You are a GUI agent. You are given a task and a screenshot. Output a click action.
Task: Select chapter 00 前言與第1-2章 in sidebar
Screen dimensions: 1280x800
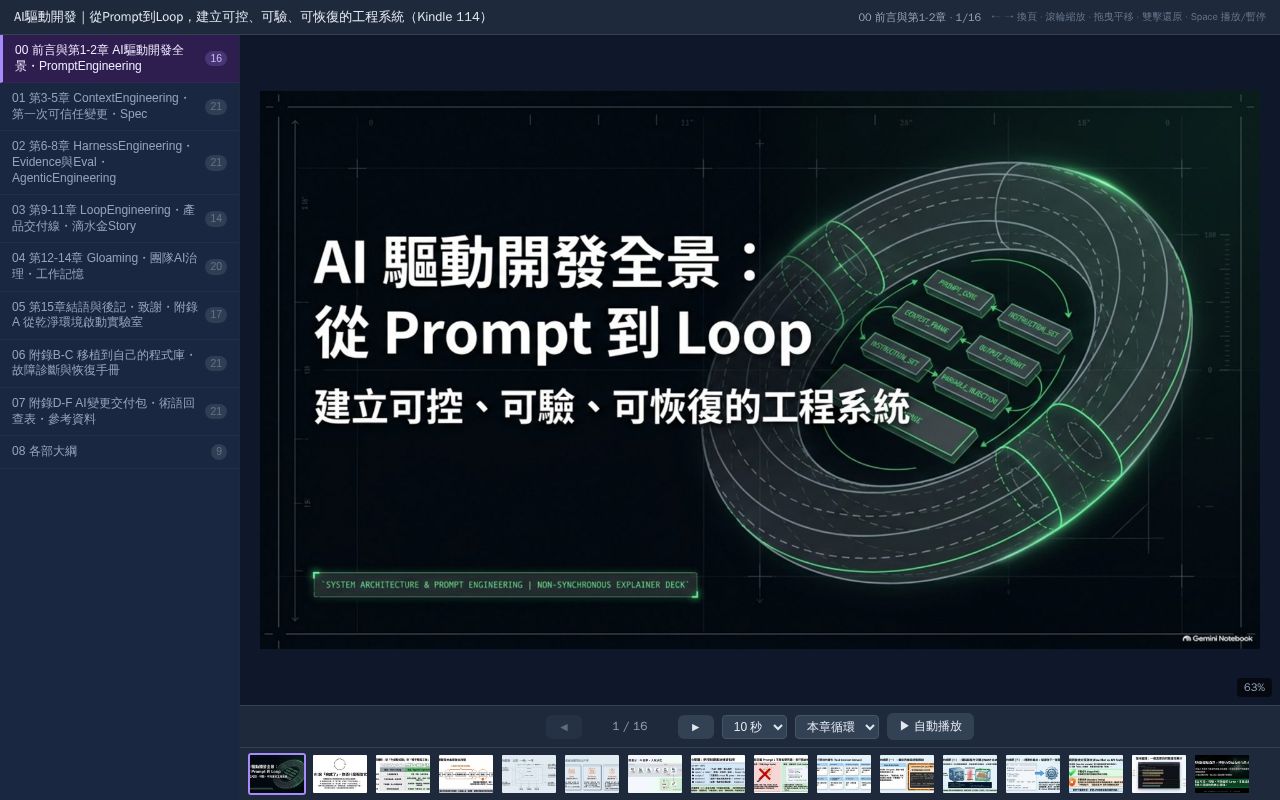pyautogui.click(x=120, y=58)
